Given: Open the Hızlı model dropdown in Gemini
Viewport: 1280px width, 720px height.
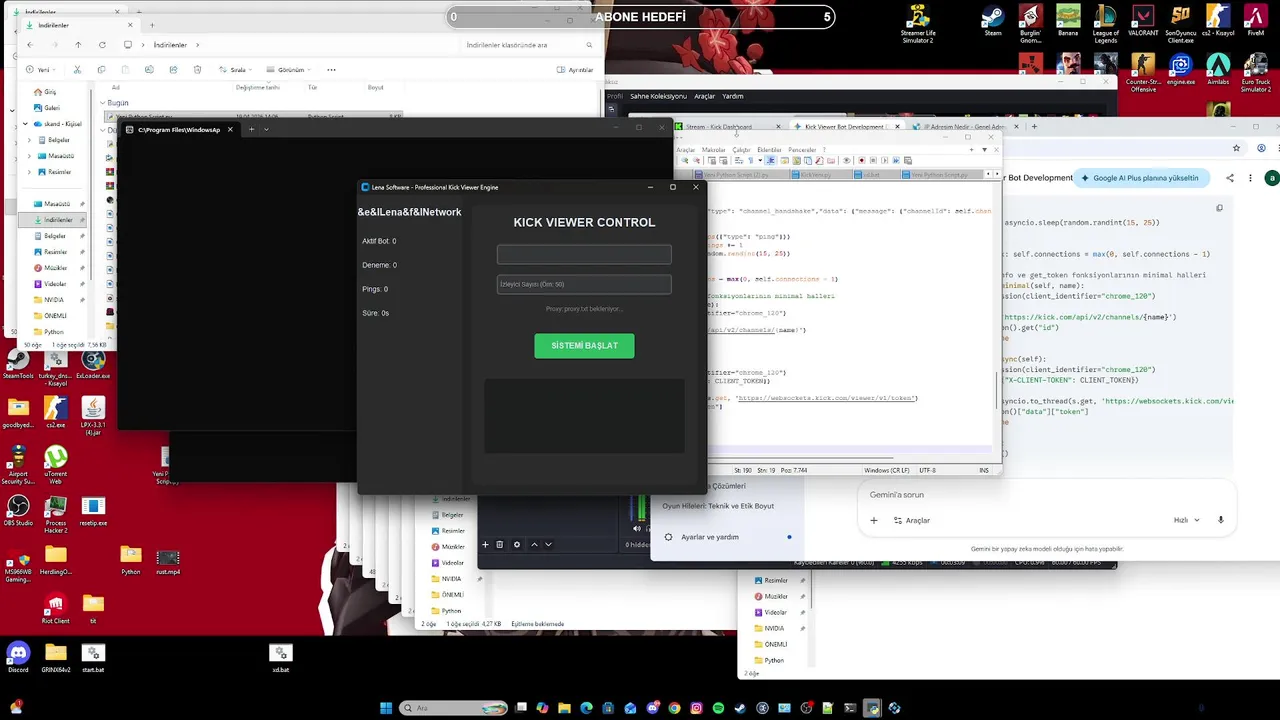Looking at the screenshot, I should click(x=1185, y=520).
